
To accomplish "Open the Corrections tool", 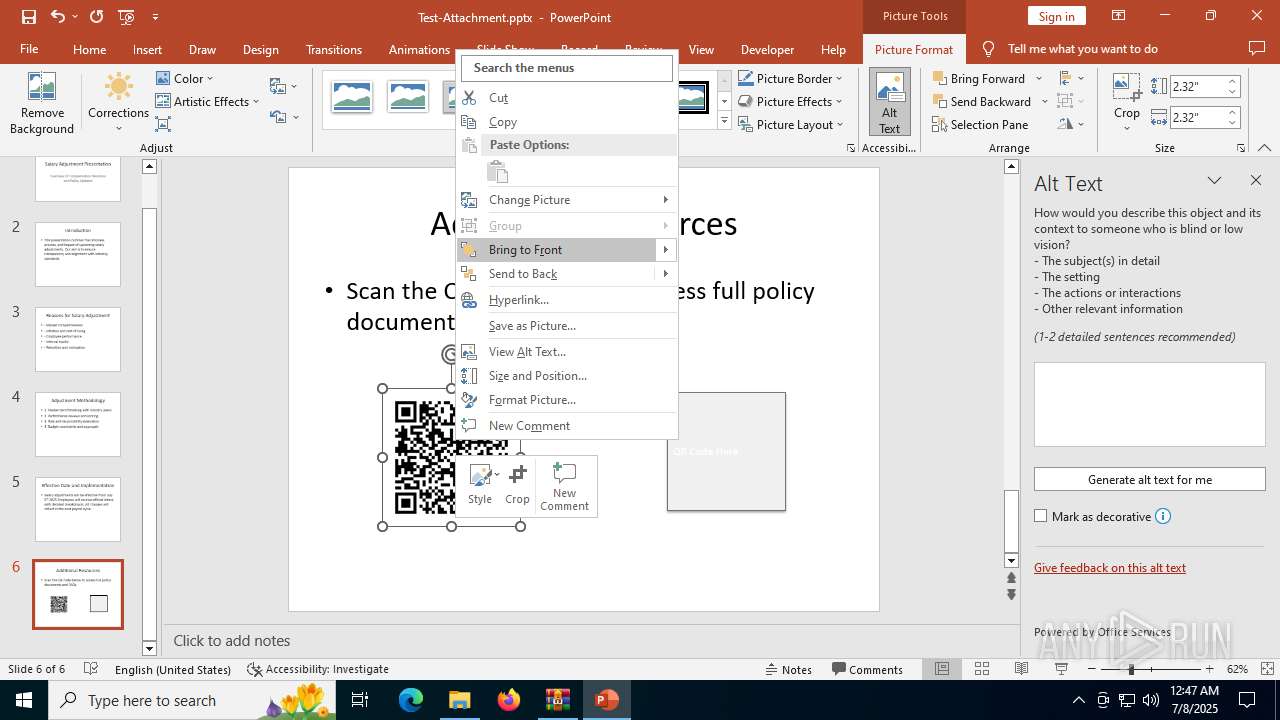I will (118, 103).
